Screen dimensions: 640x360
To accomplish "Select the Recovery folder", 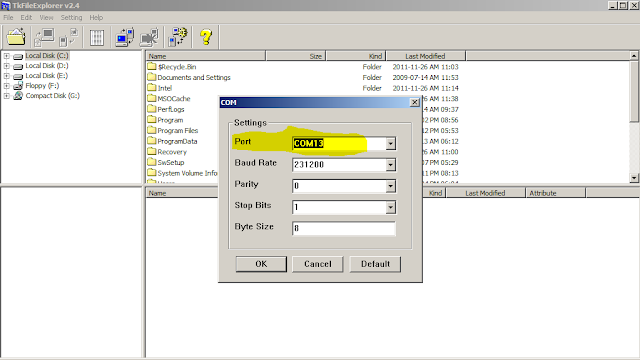I will [172, 152].
